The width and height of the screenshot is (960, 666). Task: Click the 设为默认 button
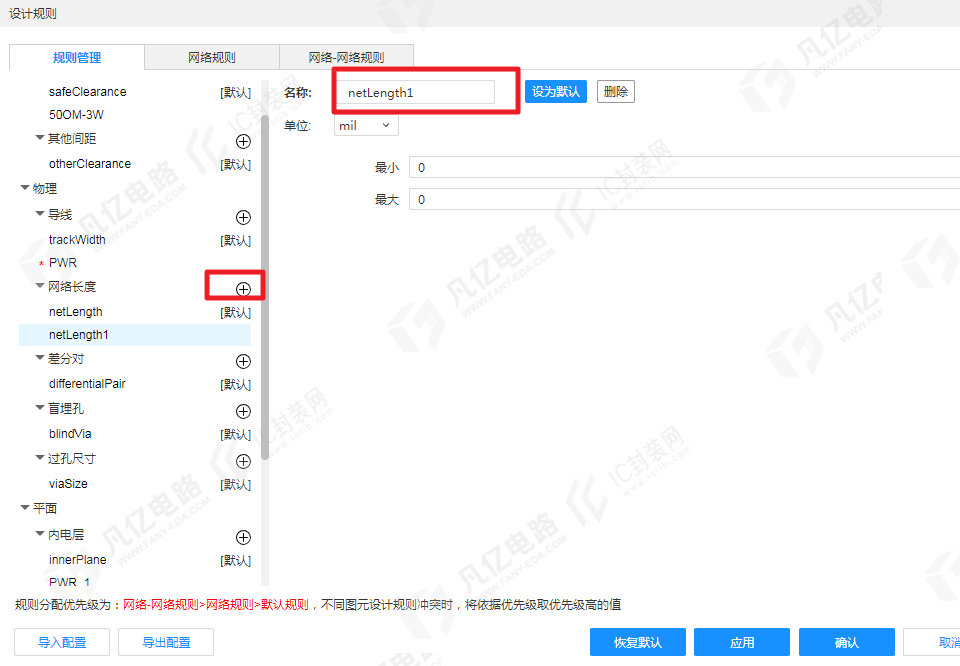point(556,92)
